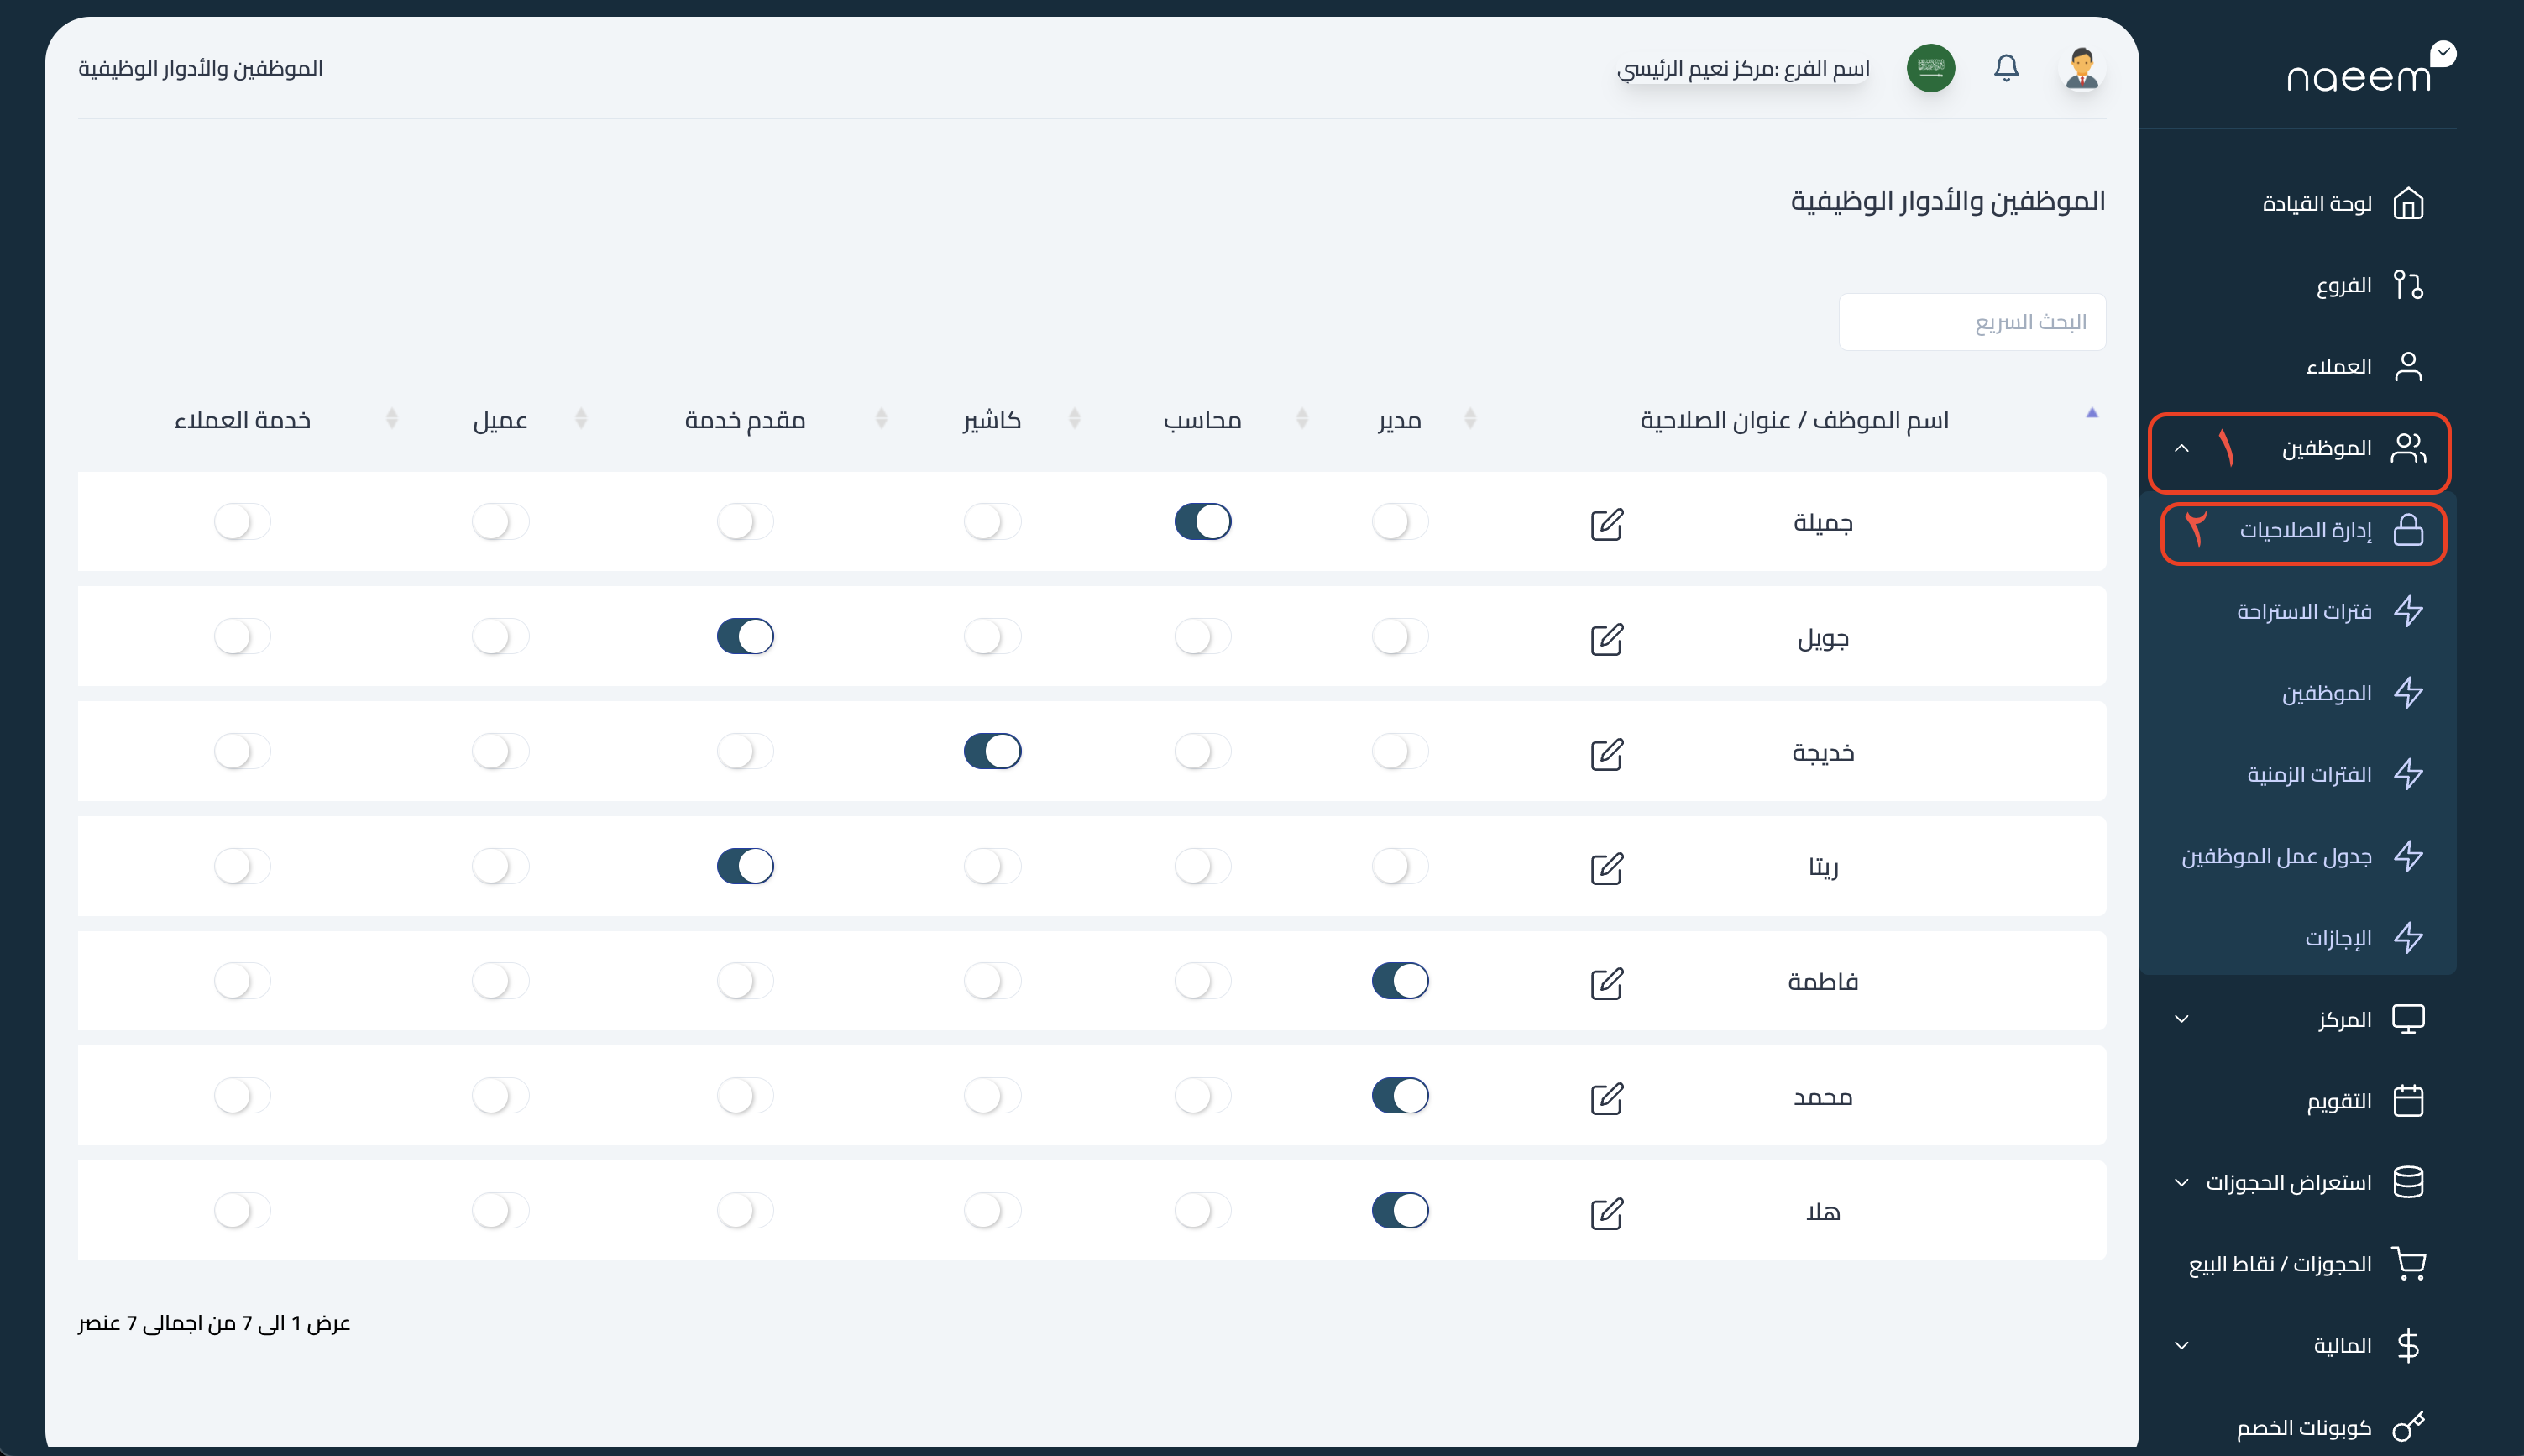Click the branches icon next to الفروع
This screenshot has width=2524, height=1456.
2408,285
